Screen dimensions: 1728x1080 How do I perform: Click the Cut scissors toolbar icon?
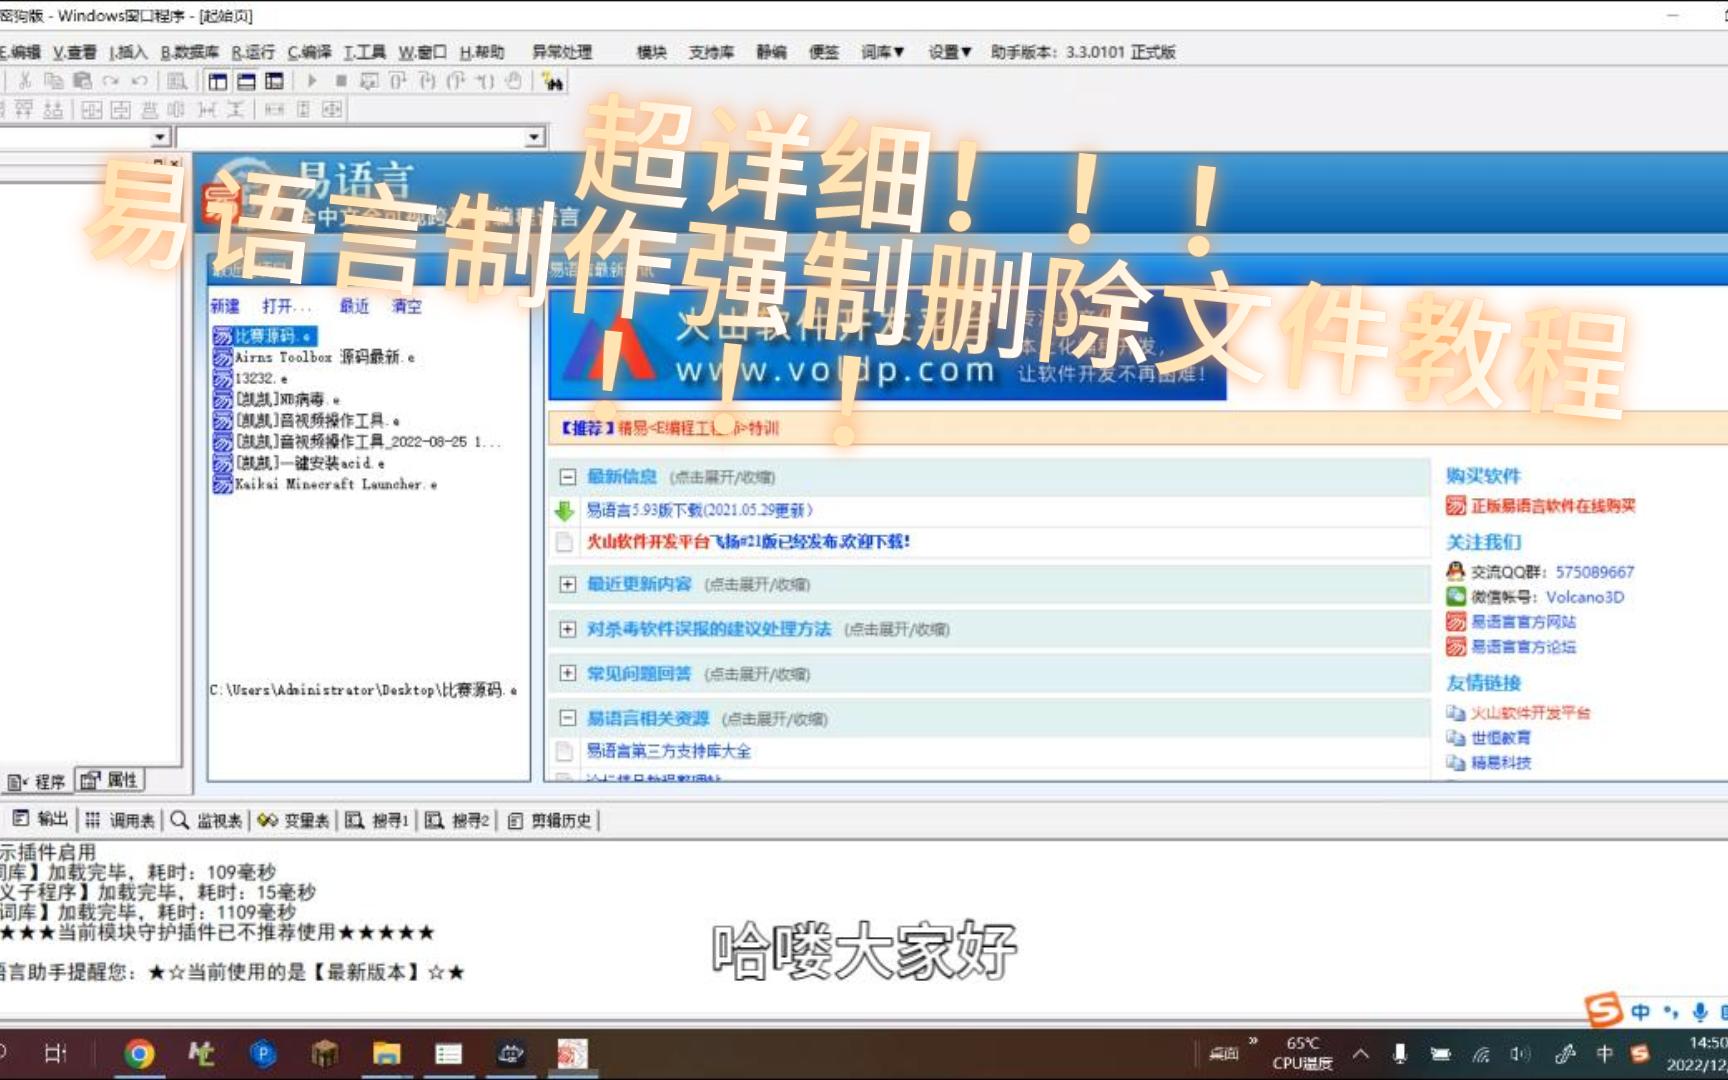coord(26,81)
